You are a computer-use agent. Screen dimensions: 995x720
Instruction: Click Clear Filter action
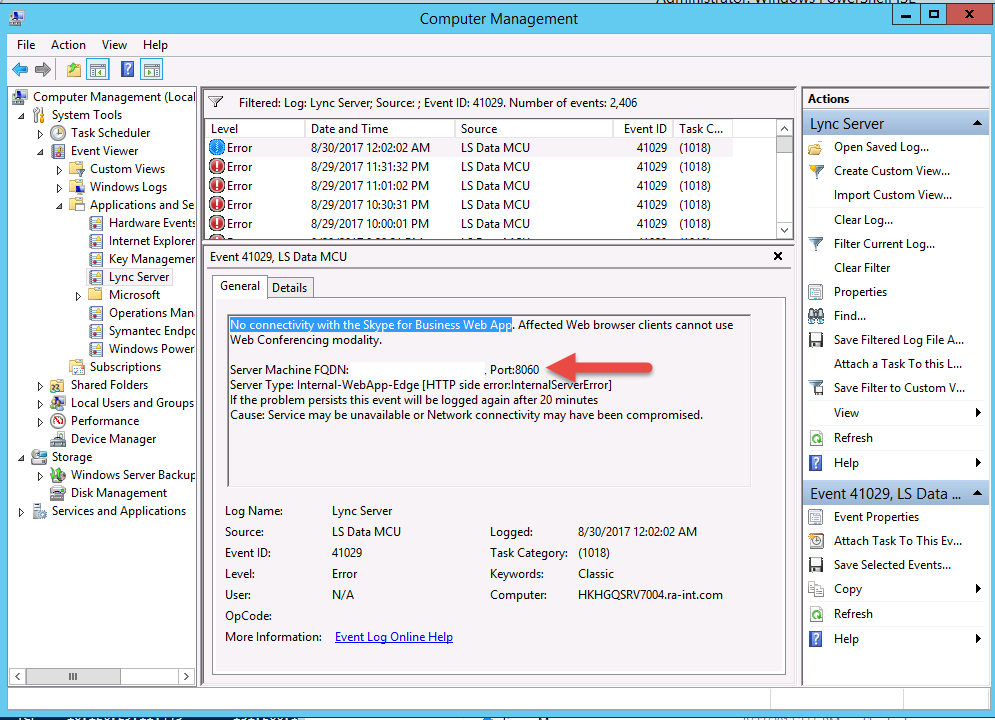[x=862, y=268]
